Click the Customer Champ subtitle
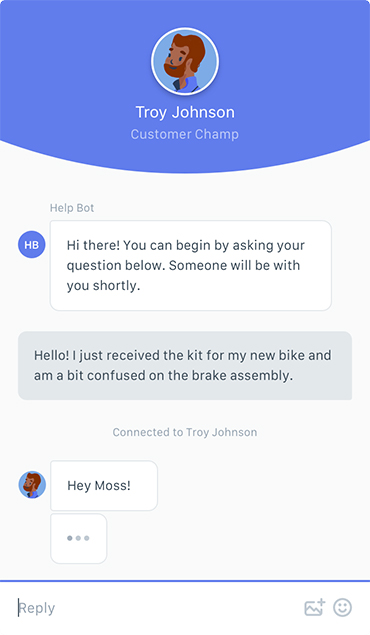The width and height of the screenshot is (370, 635). [x=185, y=134]
